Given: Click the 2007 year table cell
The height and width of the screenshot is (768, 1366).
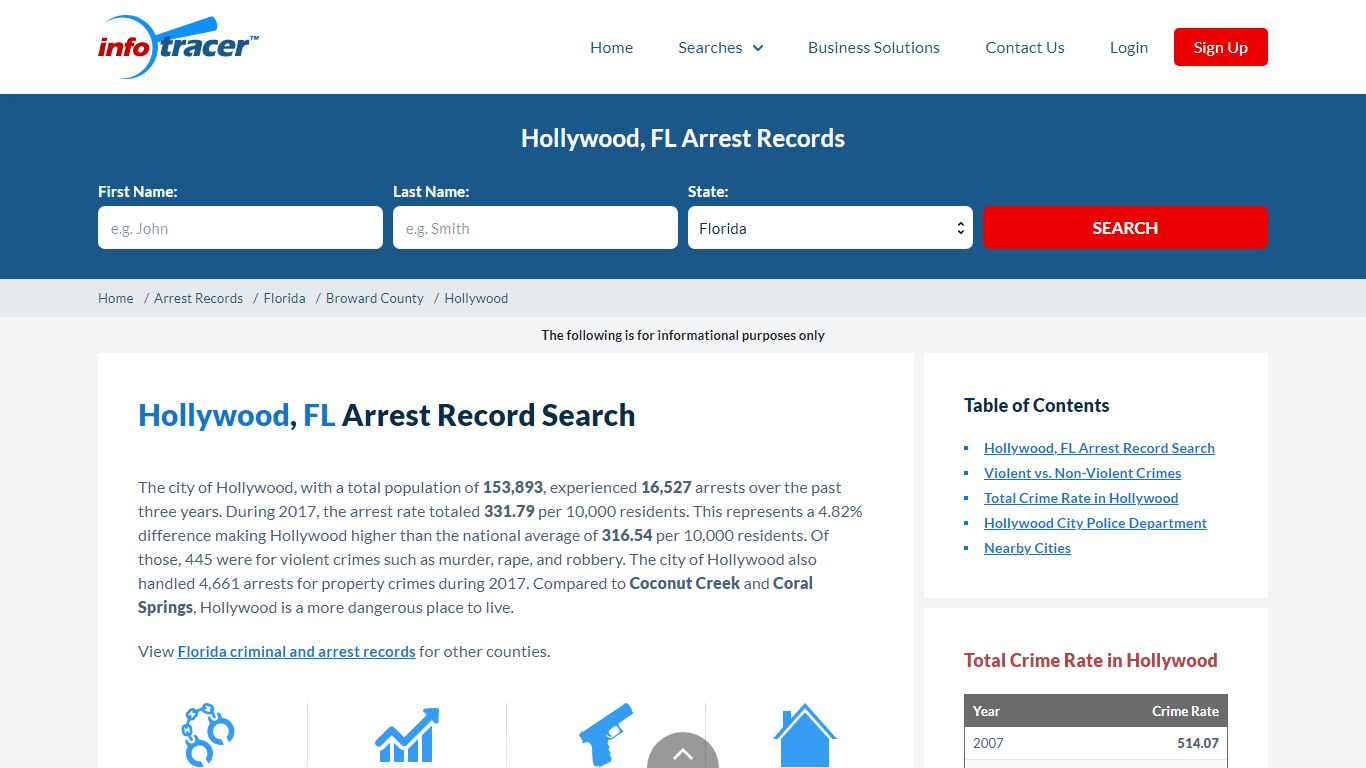Looking at the screenshot, I should pos(988,743).
